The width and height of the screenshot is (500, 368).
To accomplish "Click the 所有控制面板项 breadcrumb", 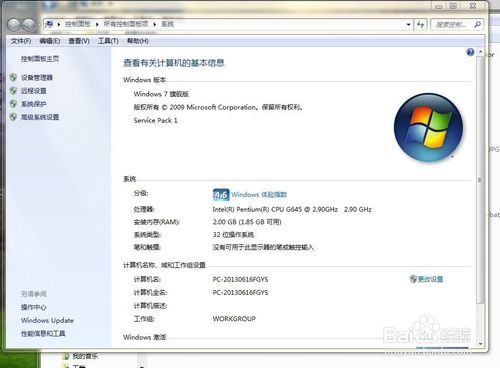I will click(x=126, y=24).
